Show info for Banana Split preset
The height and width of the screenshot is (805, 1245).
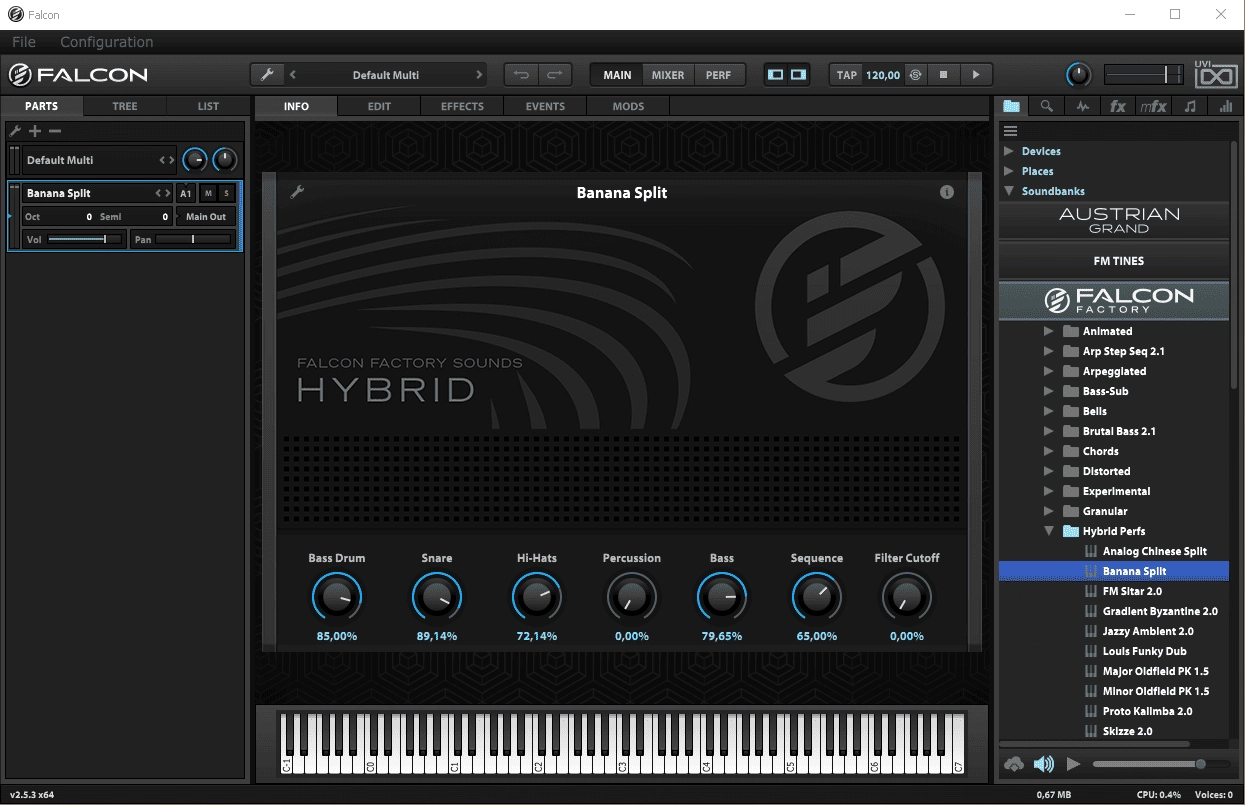pos(947,192)
